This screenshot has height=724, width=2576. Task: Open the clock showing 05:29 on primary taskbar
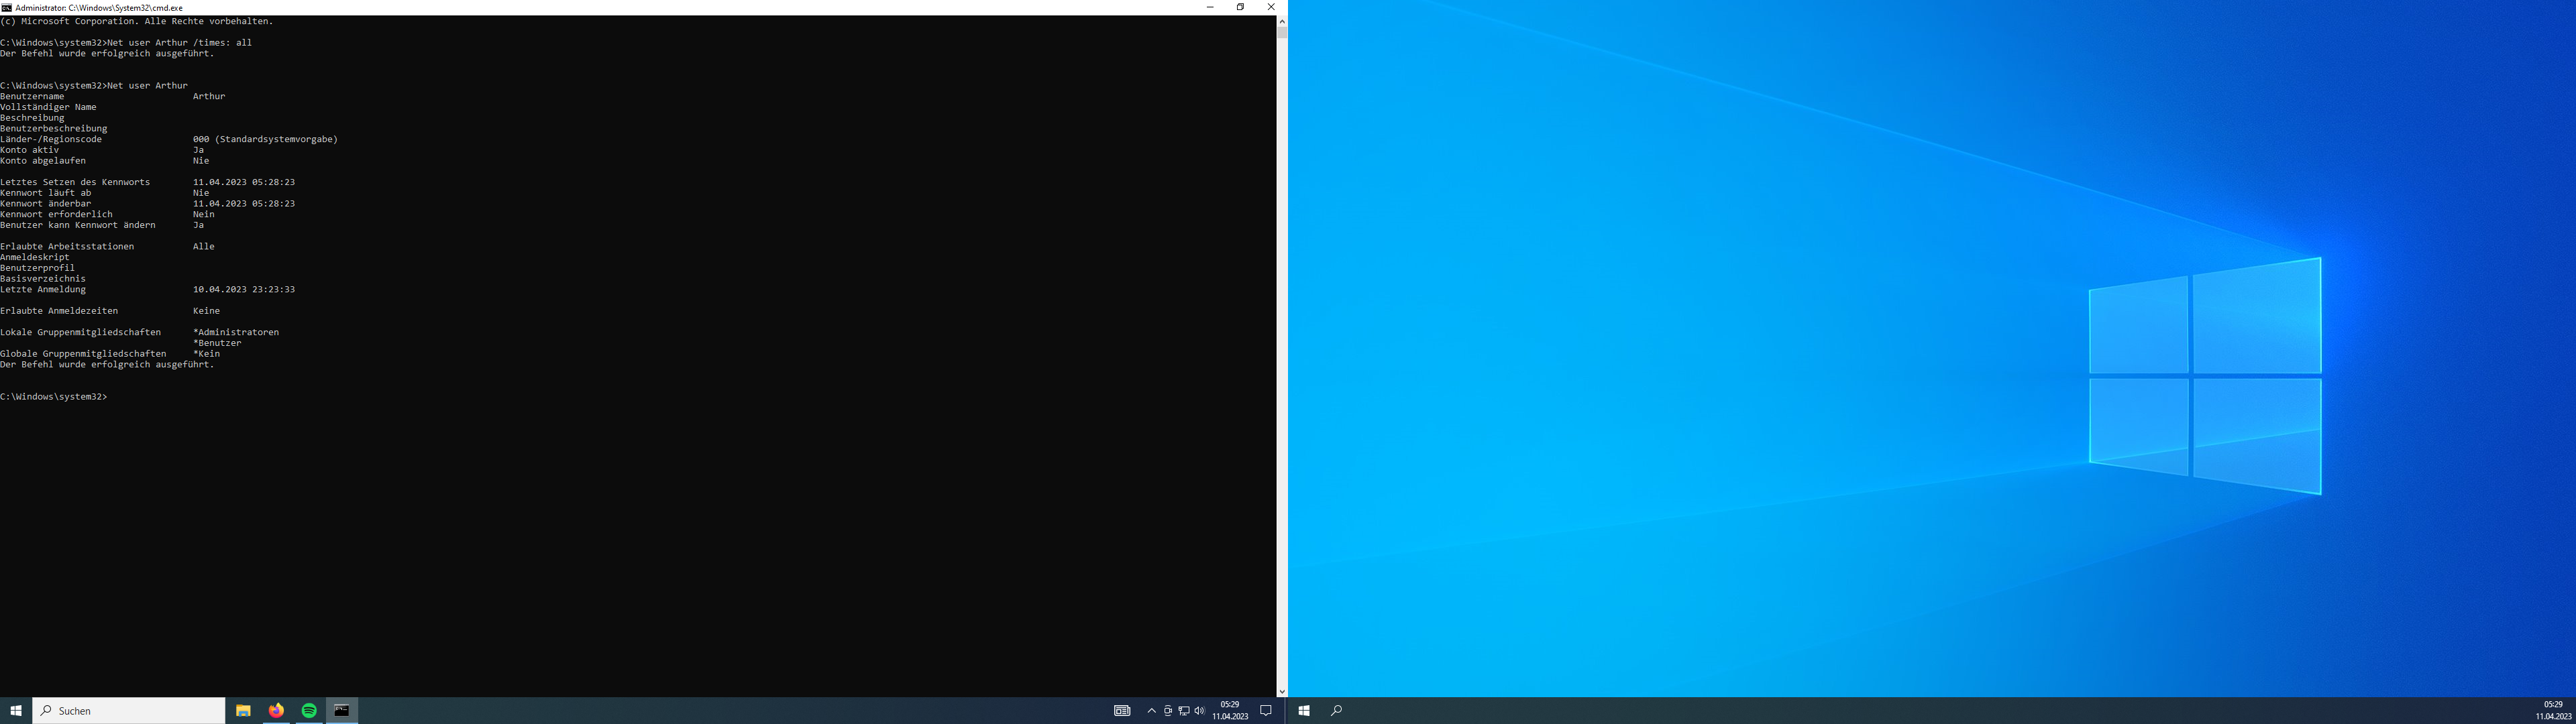(1230, 710)
